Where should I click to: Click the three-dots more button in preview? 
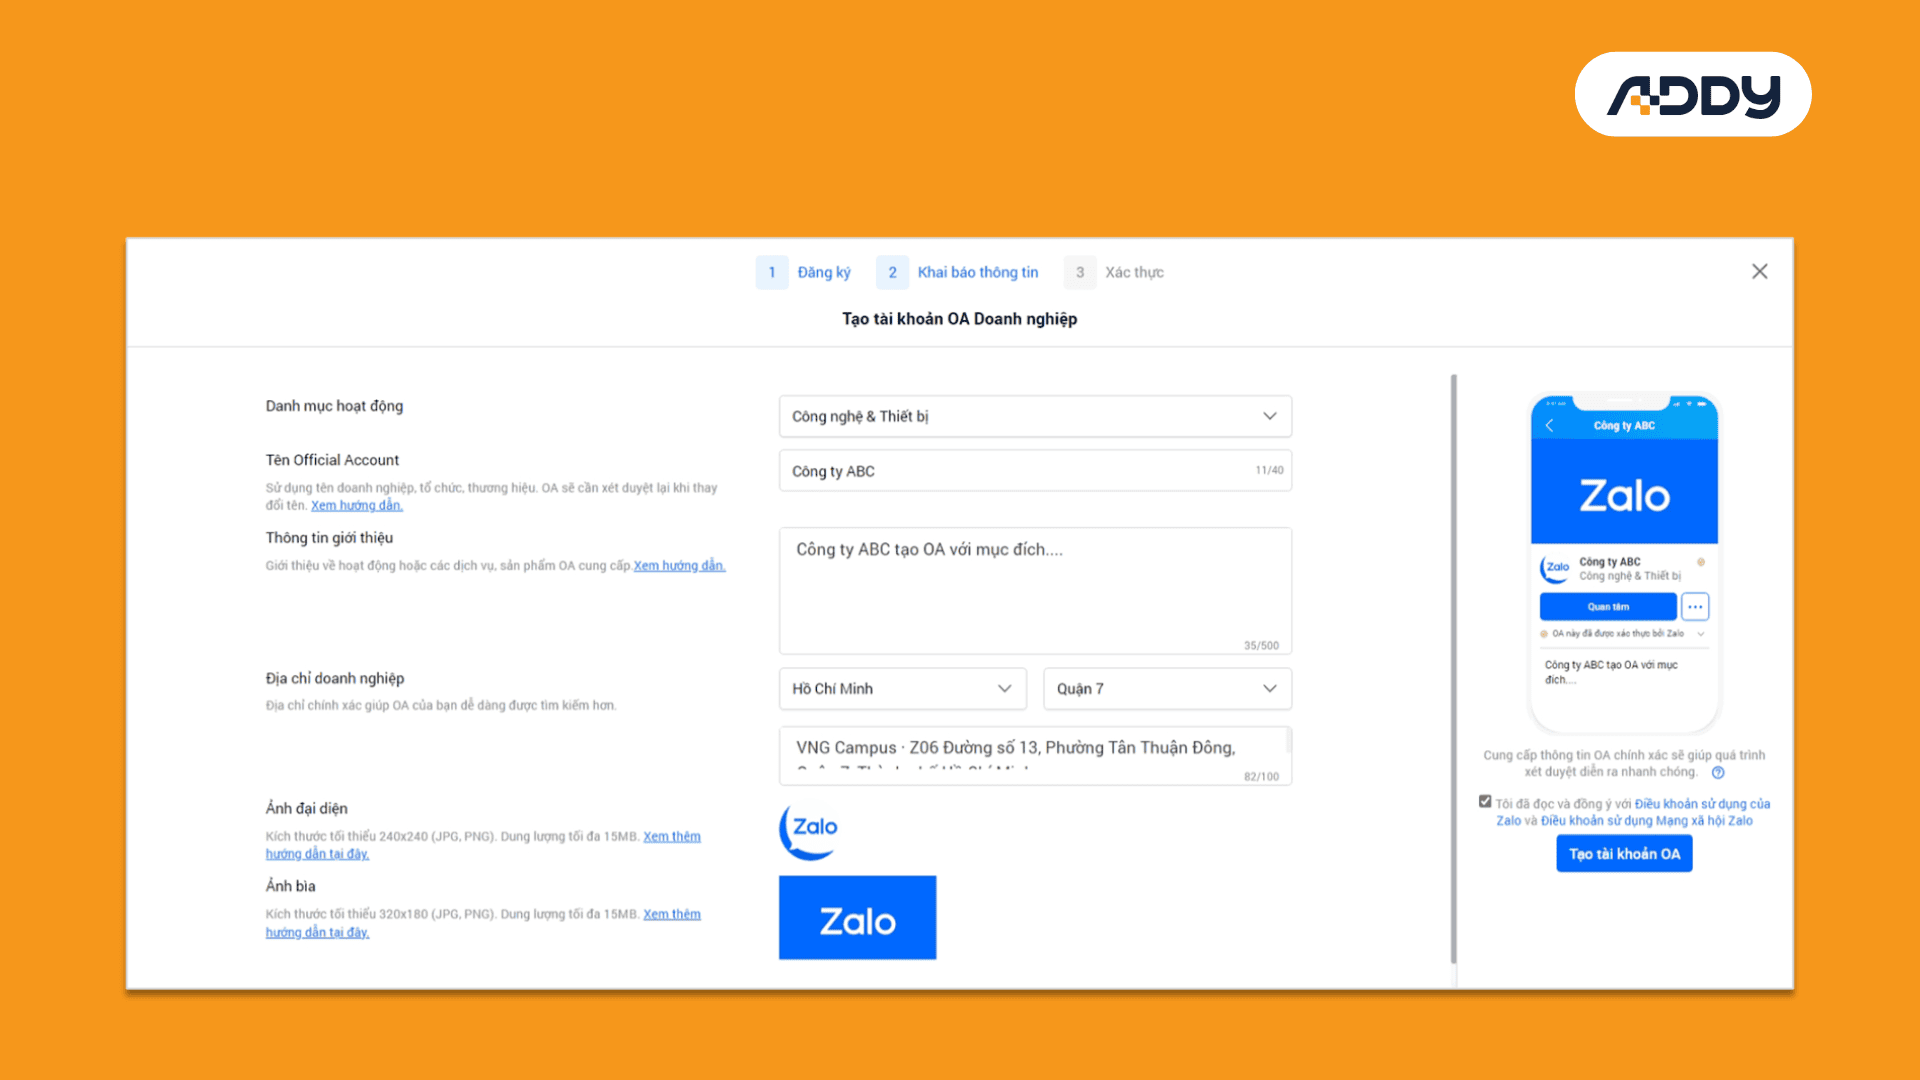pos(1695,606)
